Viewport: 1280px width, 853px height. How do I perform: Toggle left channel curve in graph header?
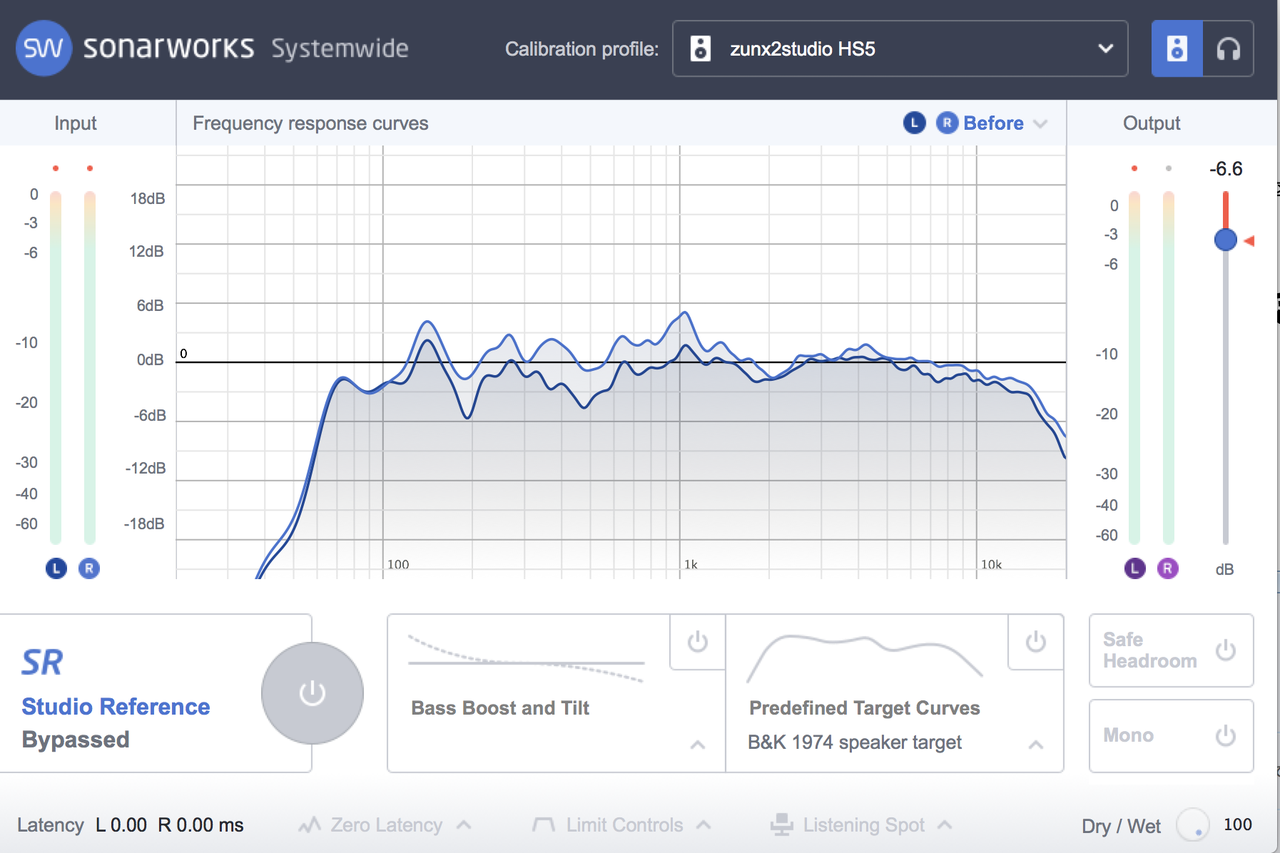tap(914, 123)
